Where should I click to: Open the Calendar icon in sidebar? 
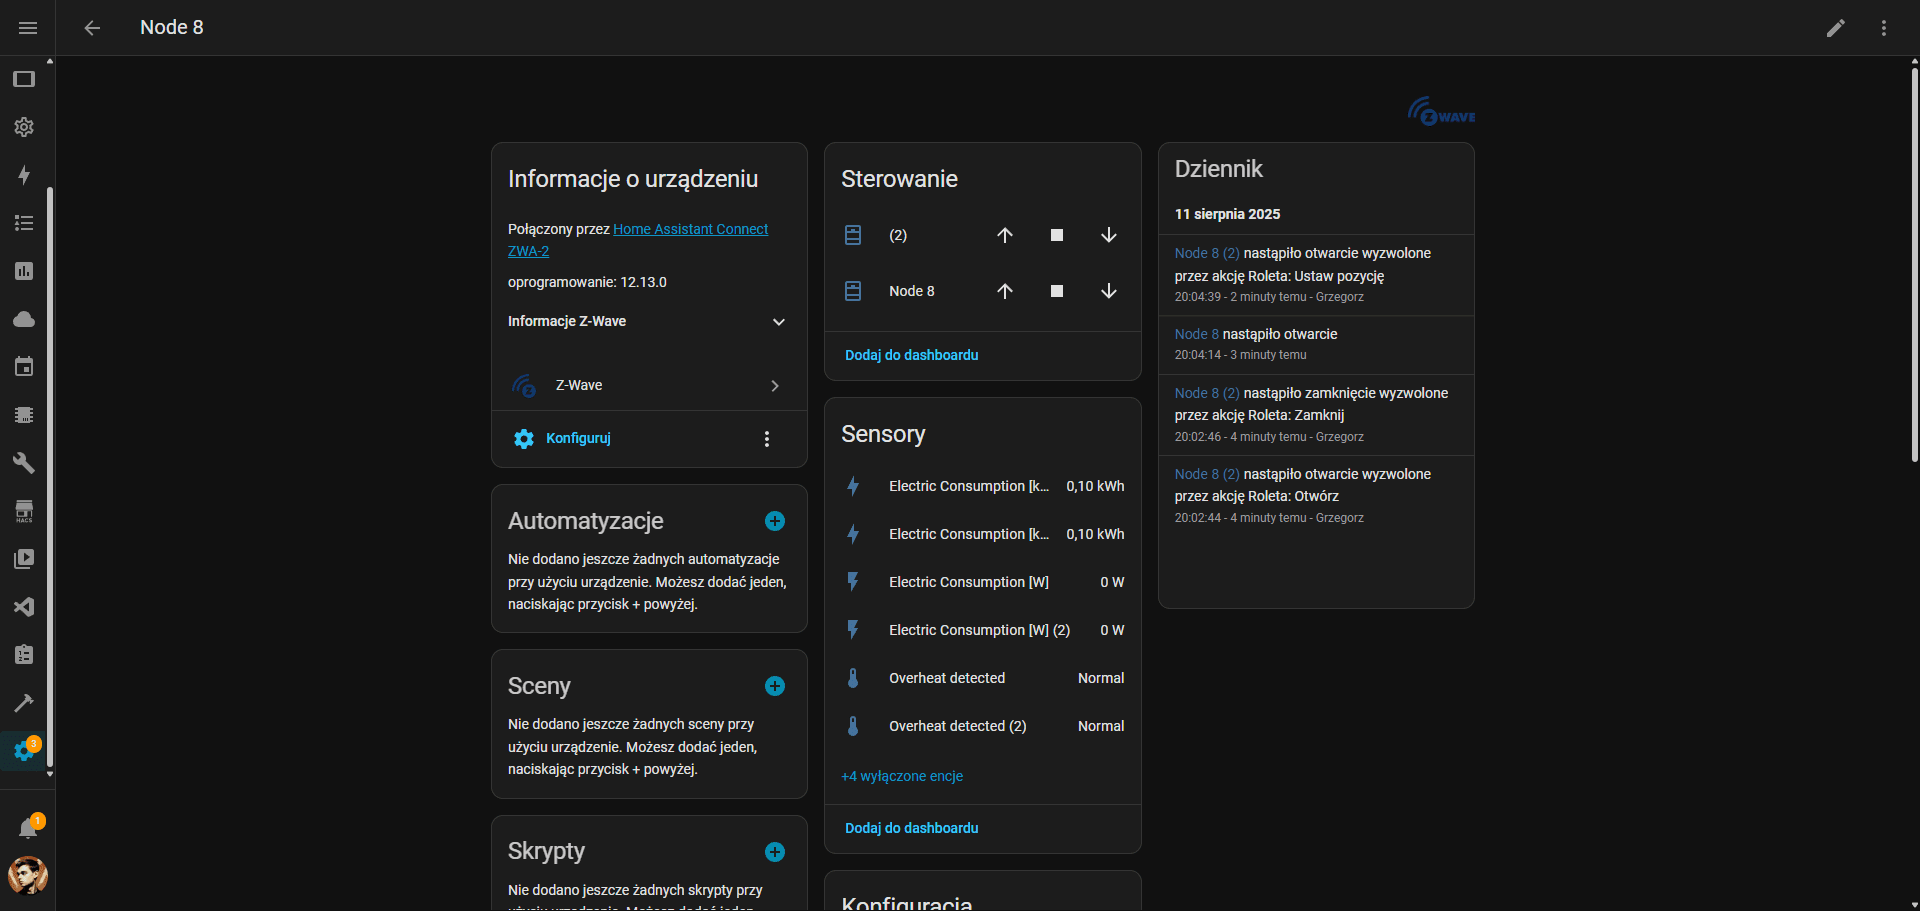click(24, 367)
